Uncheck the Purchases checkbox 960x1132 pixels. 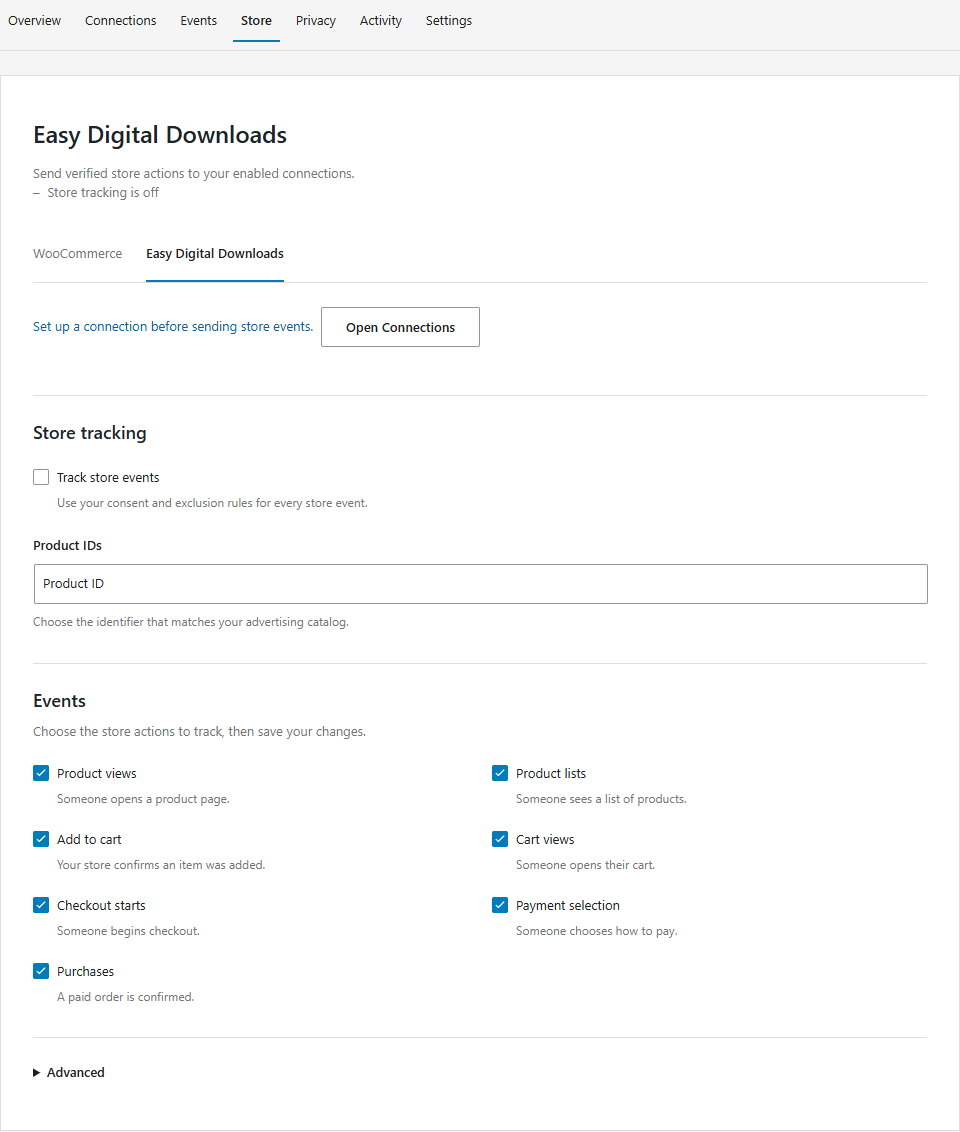pos(41,971)
